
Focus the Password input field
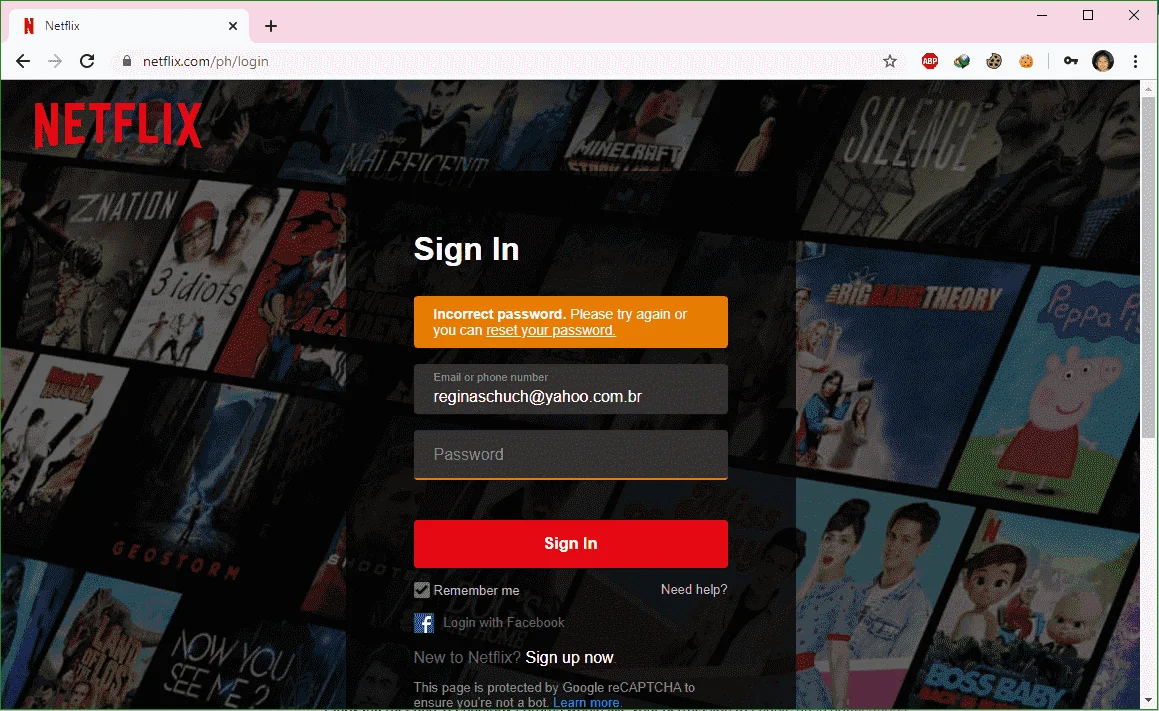(571, 455)
